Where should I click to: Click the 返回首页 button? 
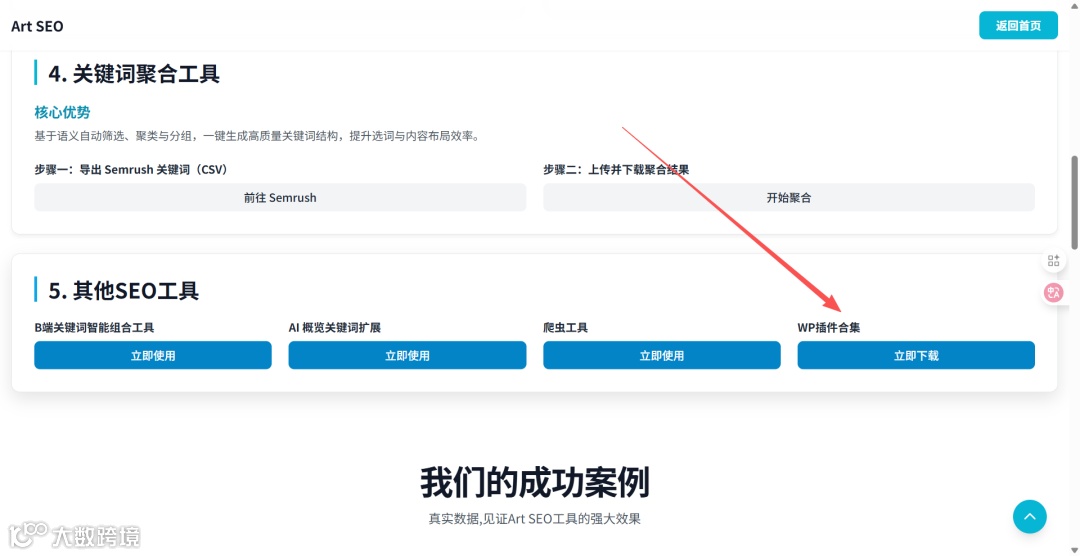(1018, 25)
